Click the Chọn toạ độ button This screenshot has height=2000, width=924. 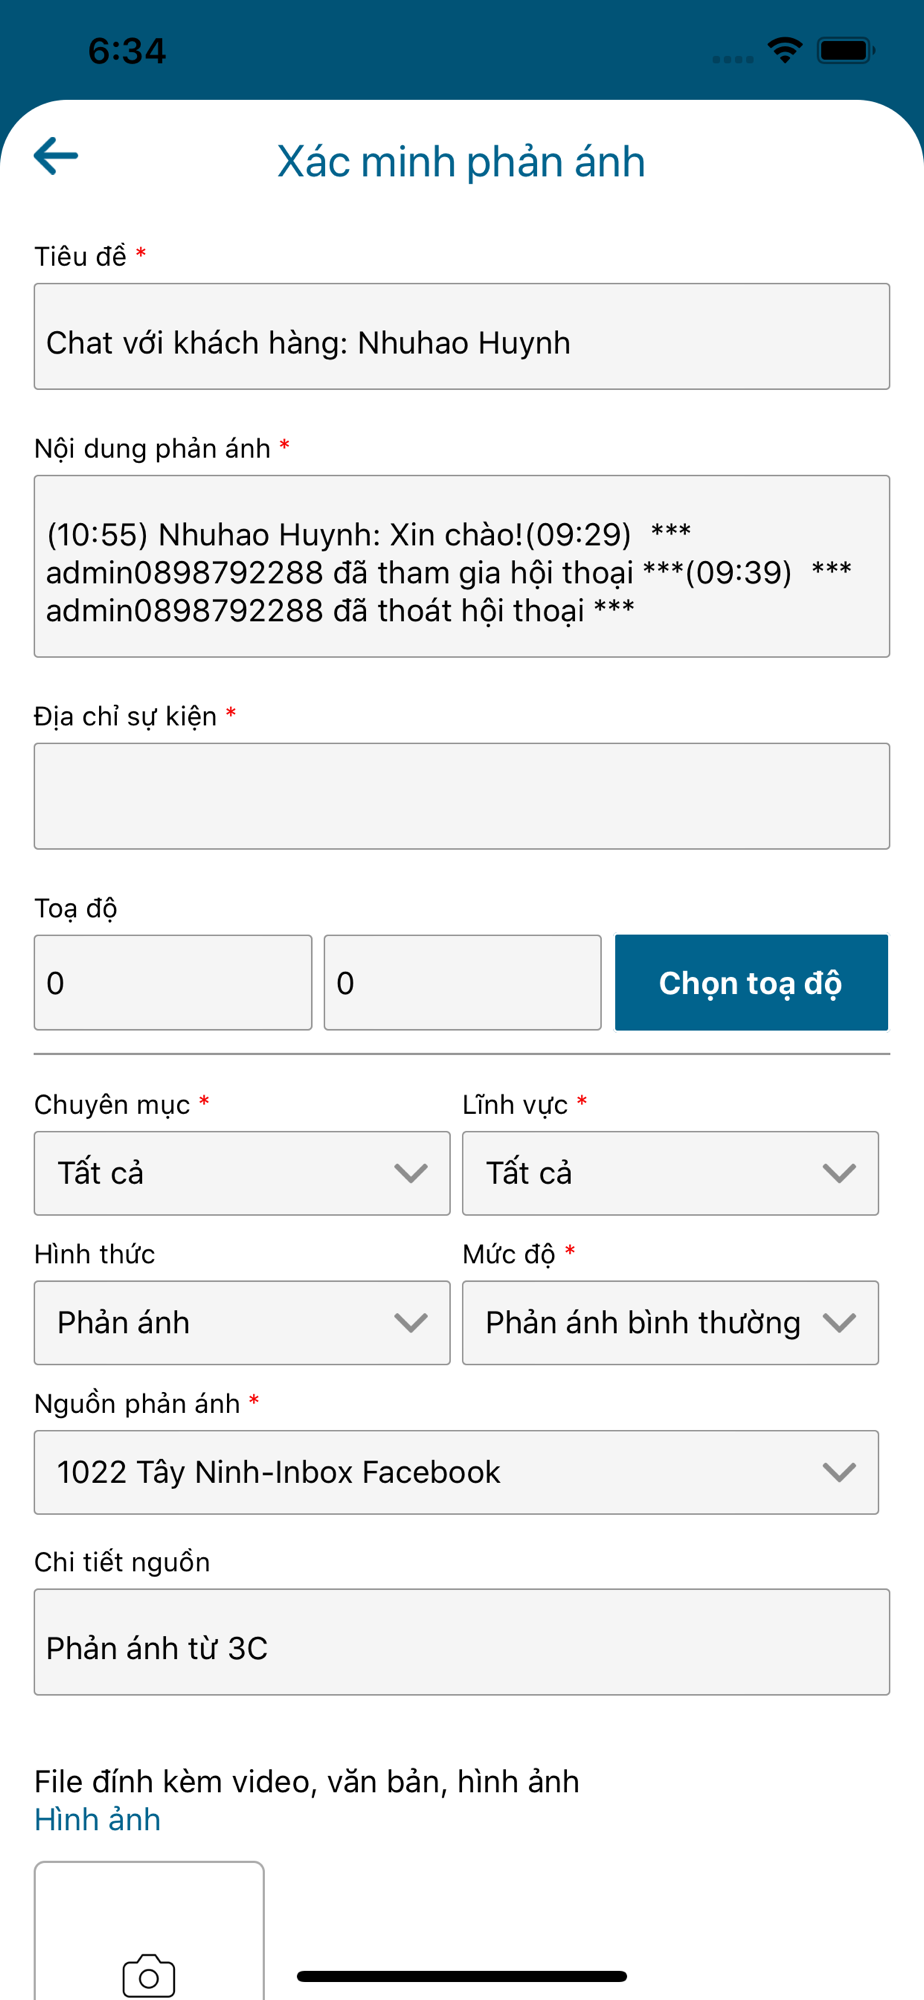click(751, 983)
